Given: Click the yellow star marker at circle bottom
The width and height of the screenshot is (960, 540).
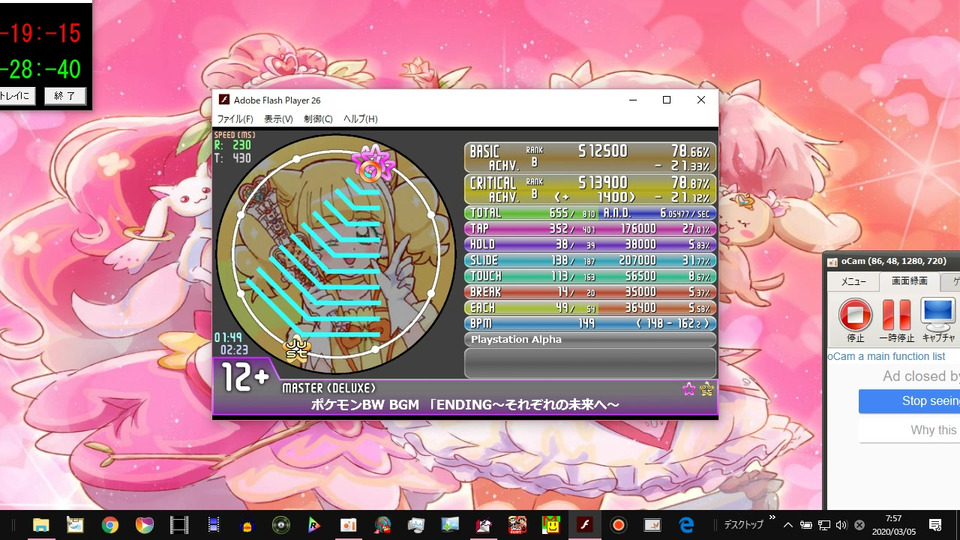Looking at the screenshot, I should point(297,350).
